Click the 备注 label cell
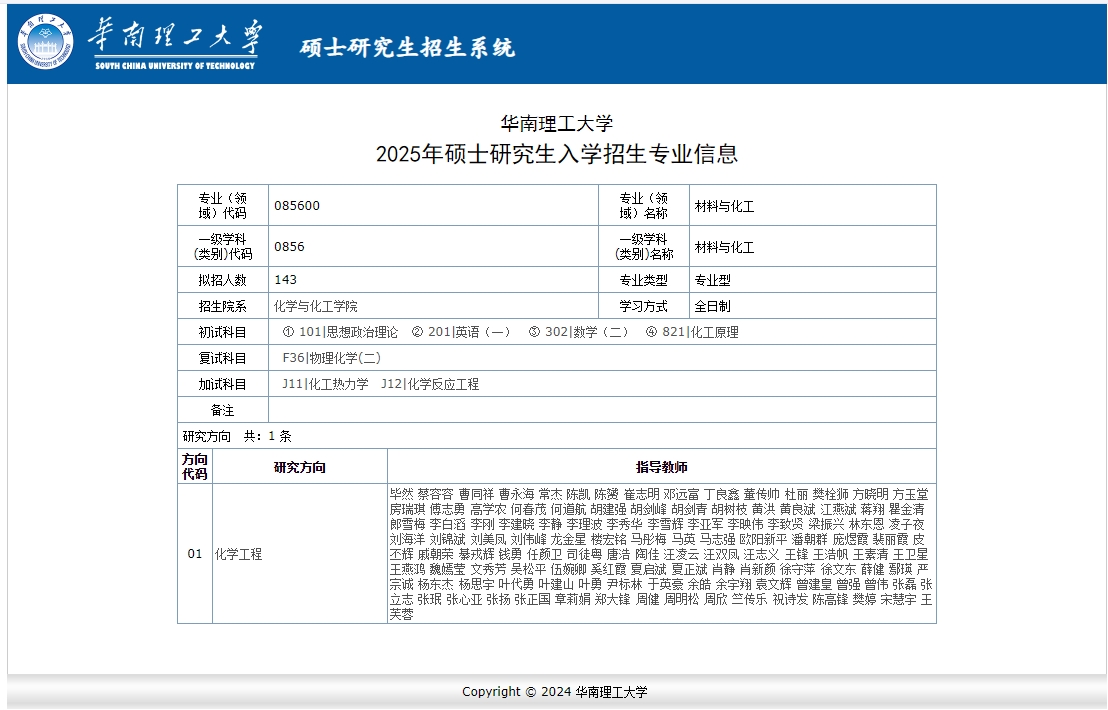 point(223,410)
